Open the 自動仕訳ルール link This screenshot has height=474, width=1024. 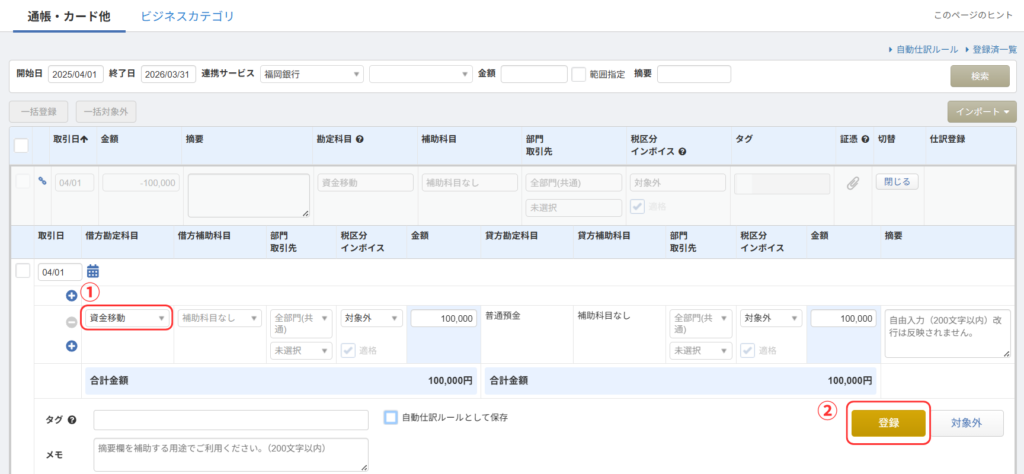click(926, 49)
